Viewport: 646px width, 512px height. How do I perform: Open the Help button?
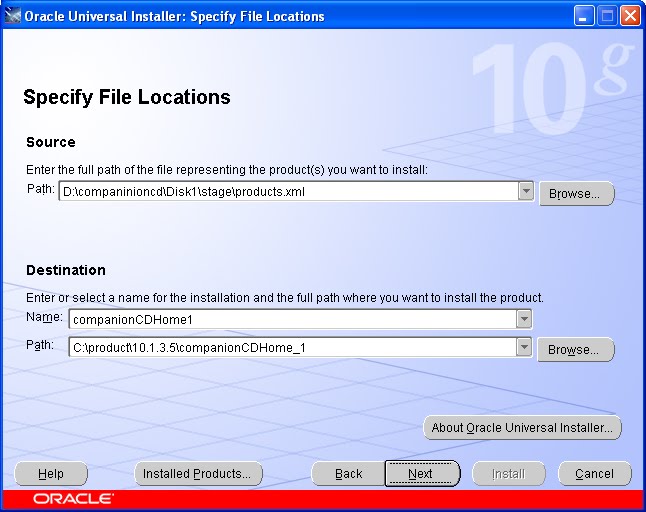51,474
